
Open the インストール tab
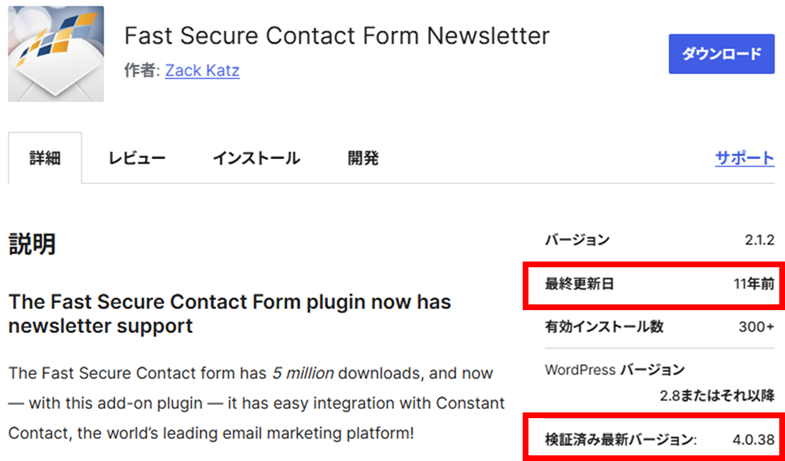256,158
